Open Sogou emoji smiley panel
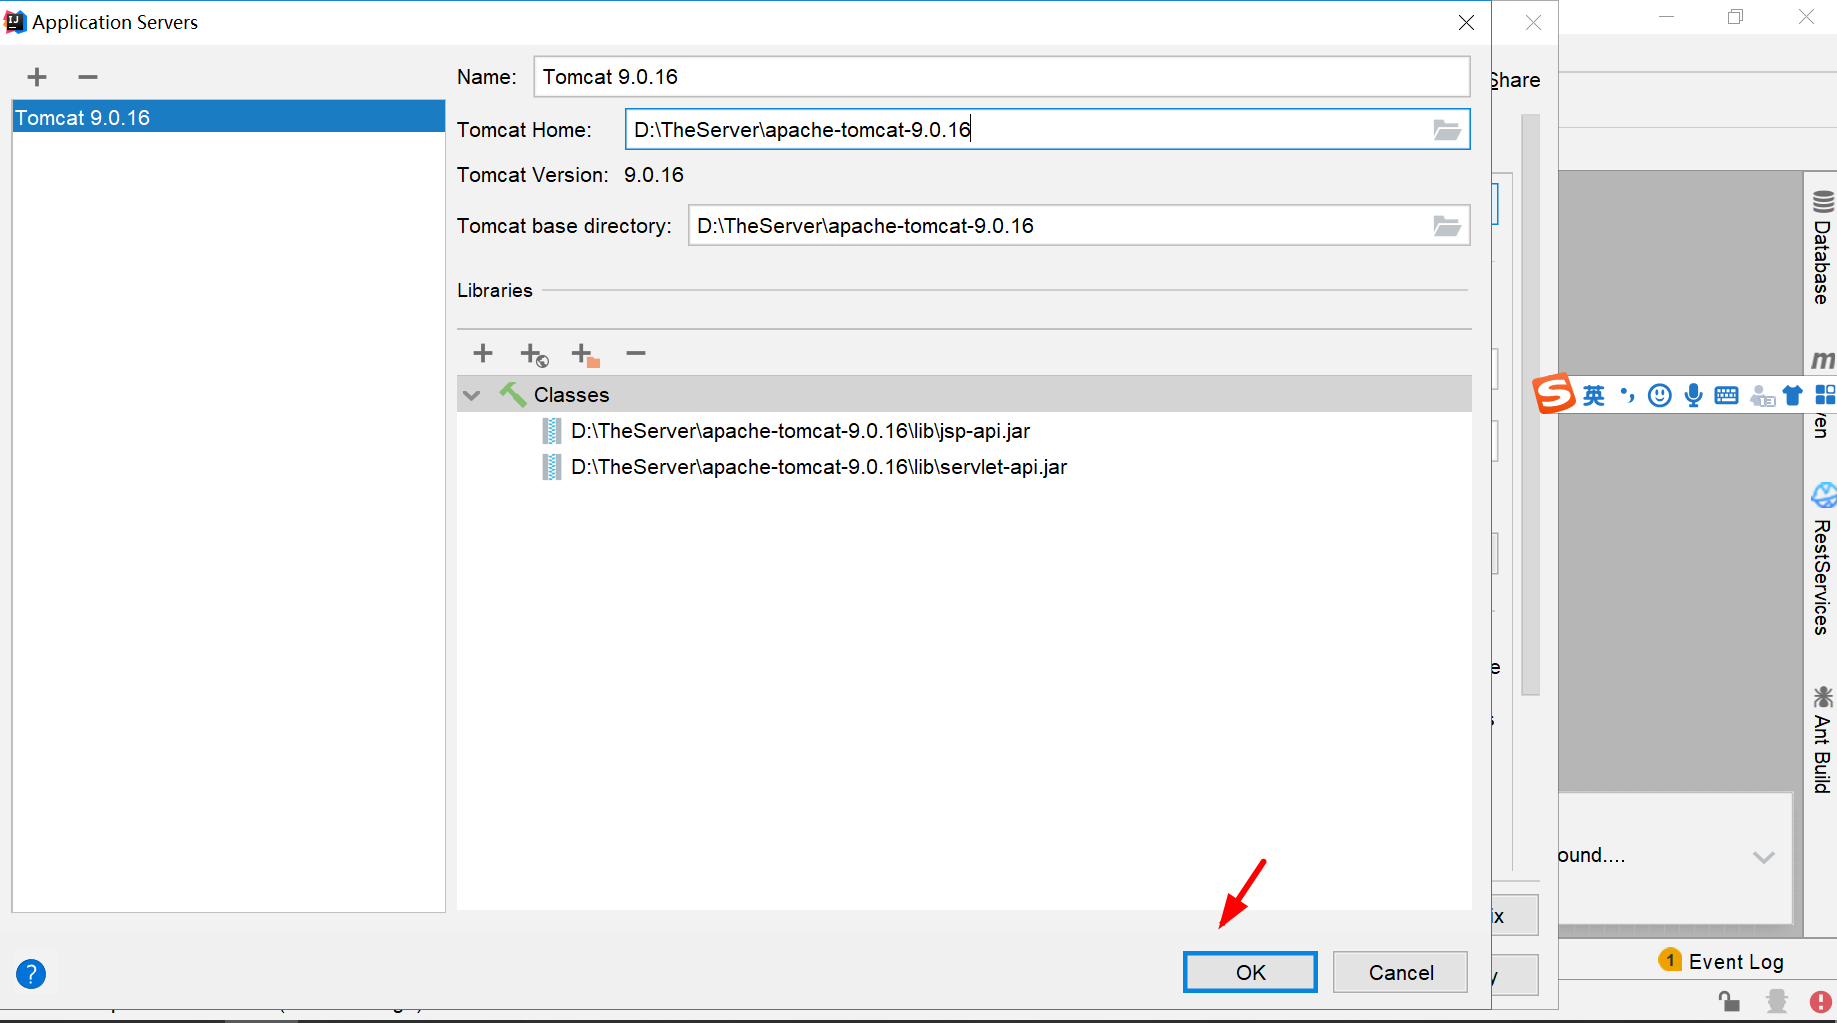Image resolution: width=1837 pixels, height=1023 pixels. point(1660,395)
